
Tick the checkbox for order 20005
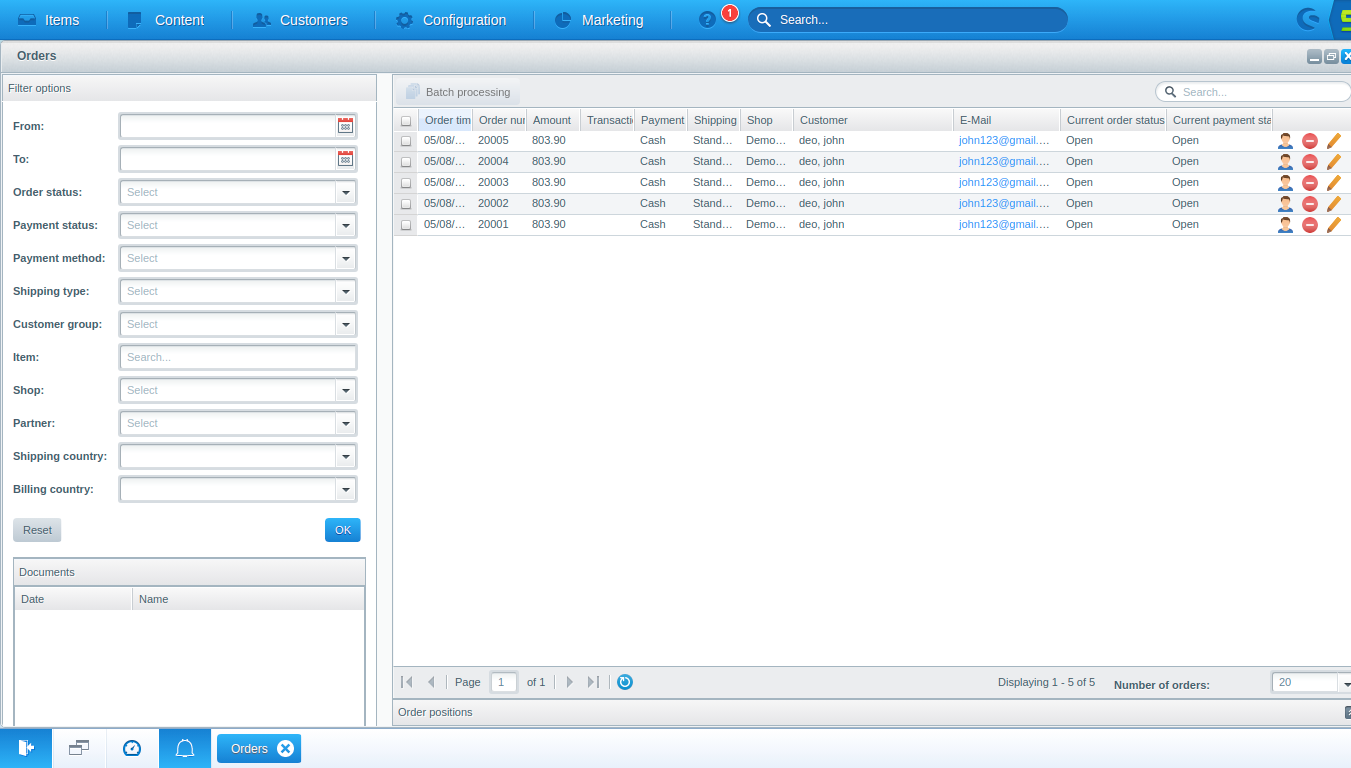point(406,141)
